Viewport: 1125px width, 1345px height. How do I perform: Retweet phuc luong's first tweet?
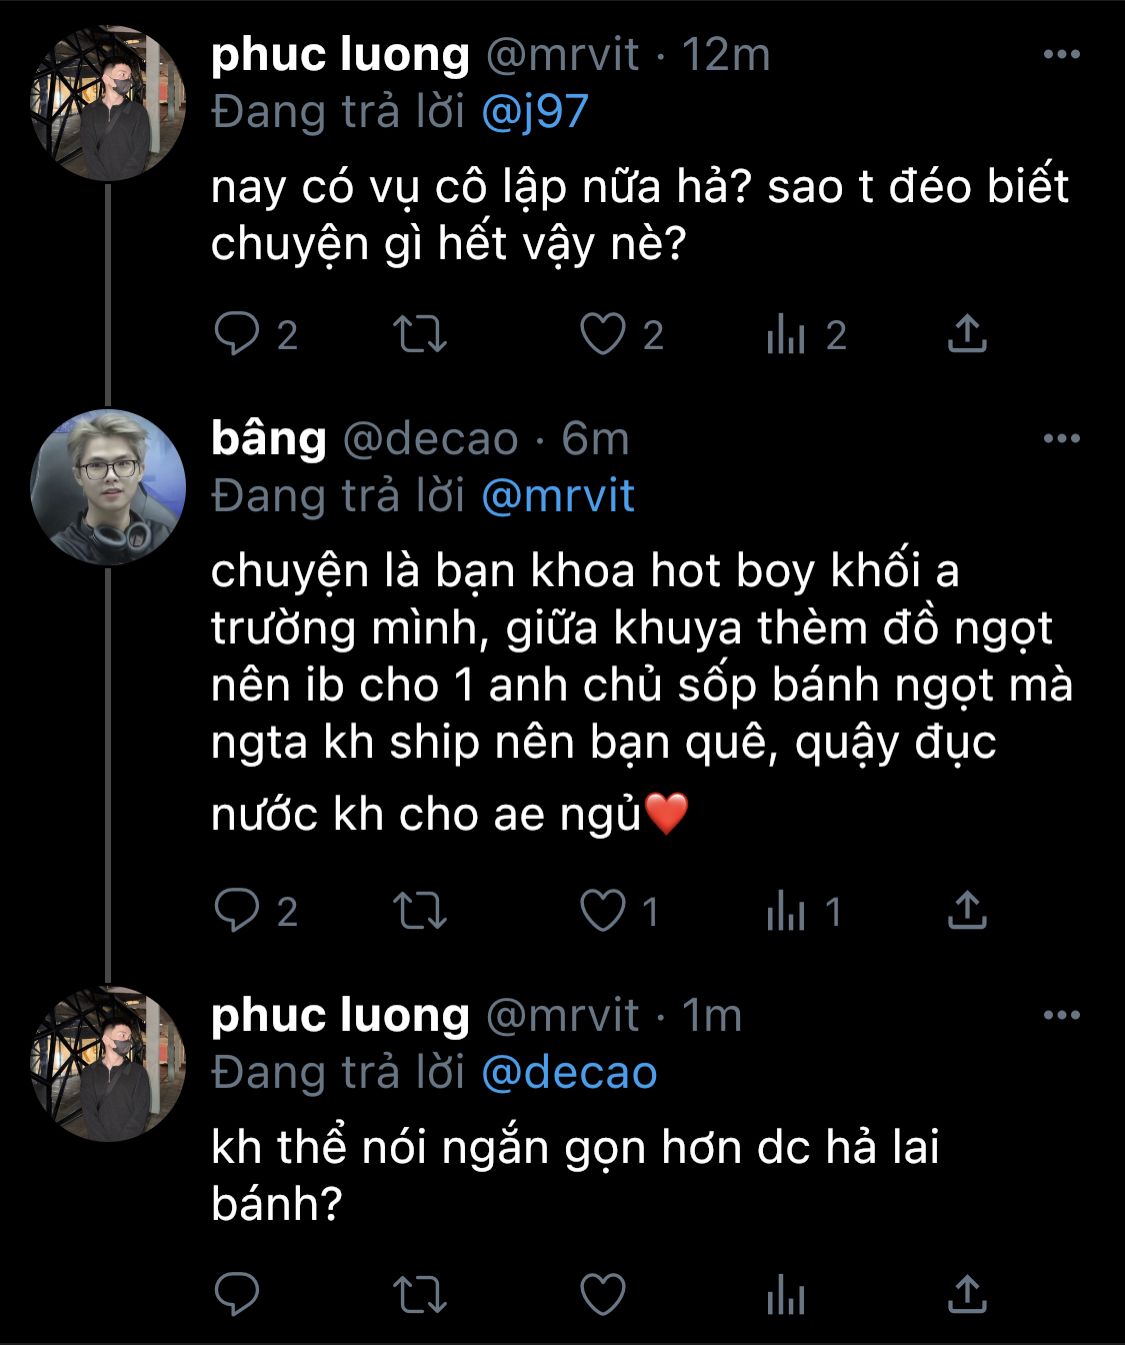click(419, 334)
